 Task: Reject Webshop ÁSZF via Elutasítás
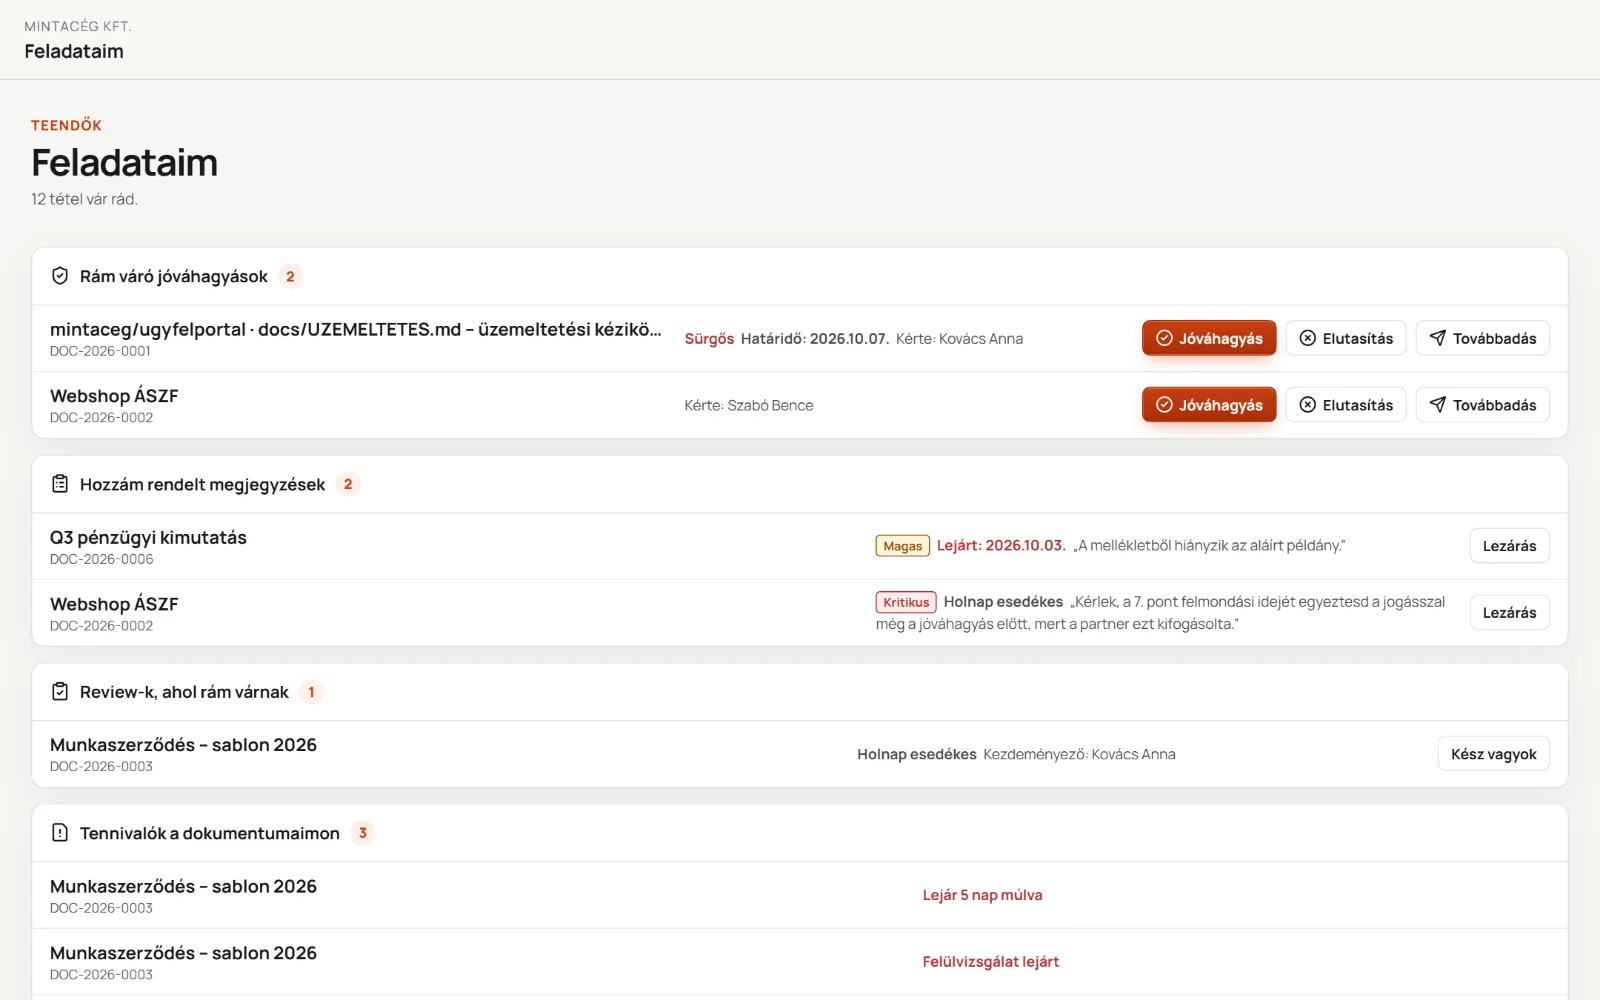[1346, 405]
